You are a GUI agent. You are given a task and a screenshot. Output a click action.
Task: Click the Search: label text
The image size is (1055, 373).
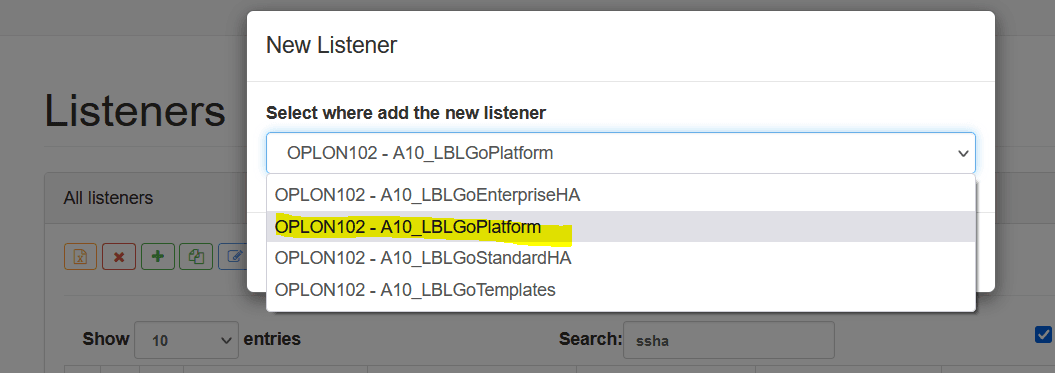click(x=590, y=339)
